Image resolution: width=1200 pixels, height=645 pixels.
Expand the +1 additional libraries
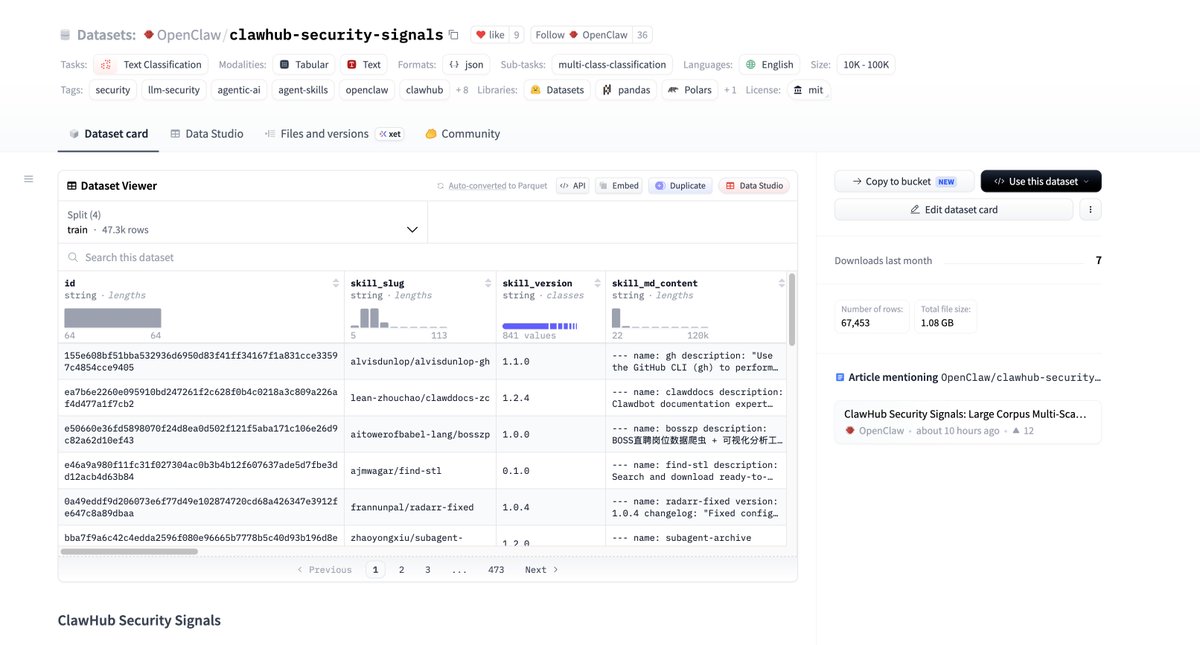point(731,90)
